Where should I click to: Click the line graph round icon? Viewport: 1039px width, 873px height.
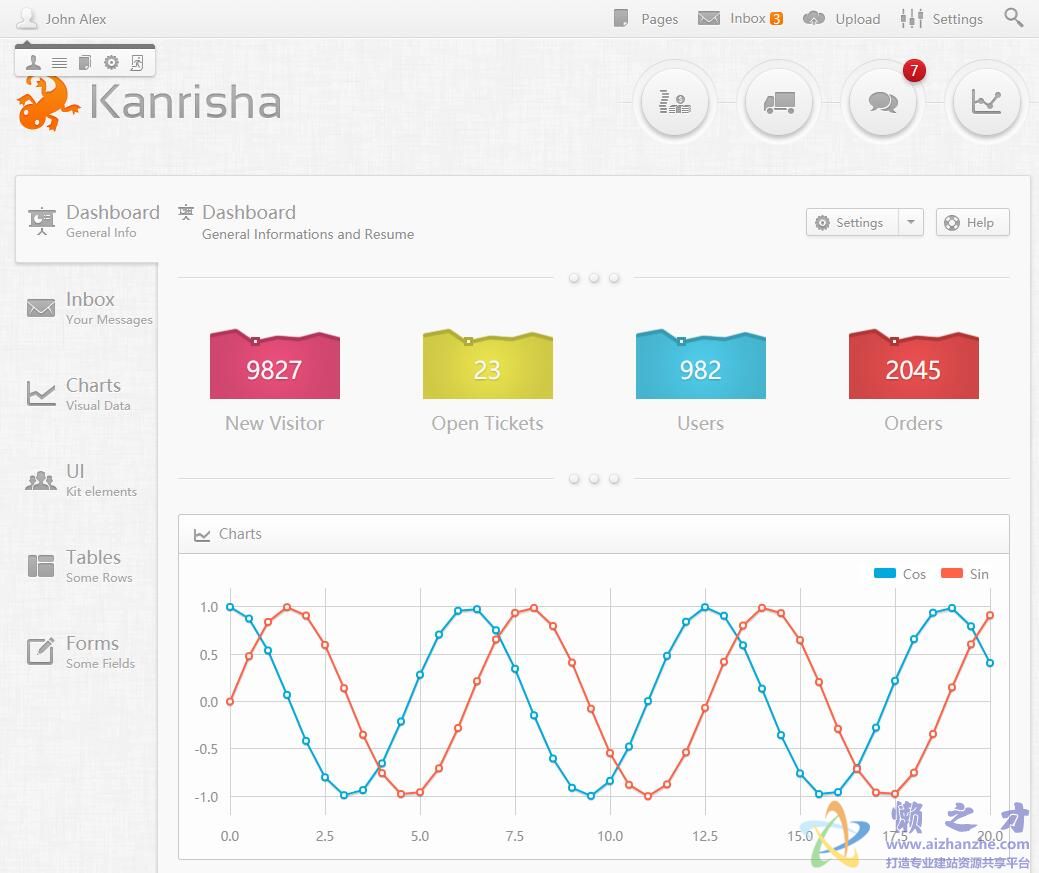pos(986,102)
